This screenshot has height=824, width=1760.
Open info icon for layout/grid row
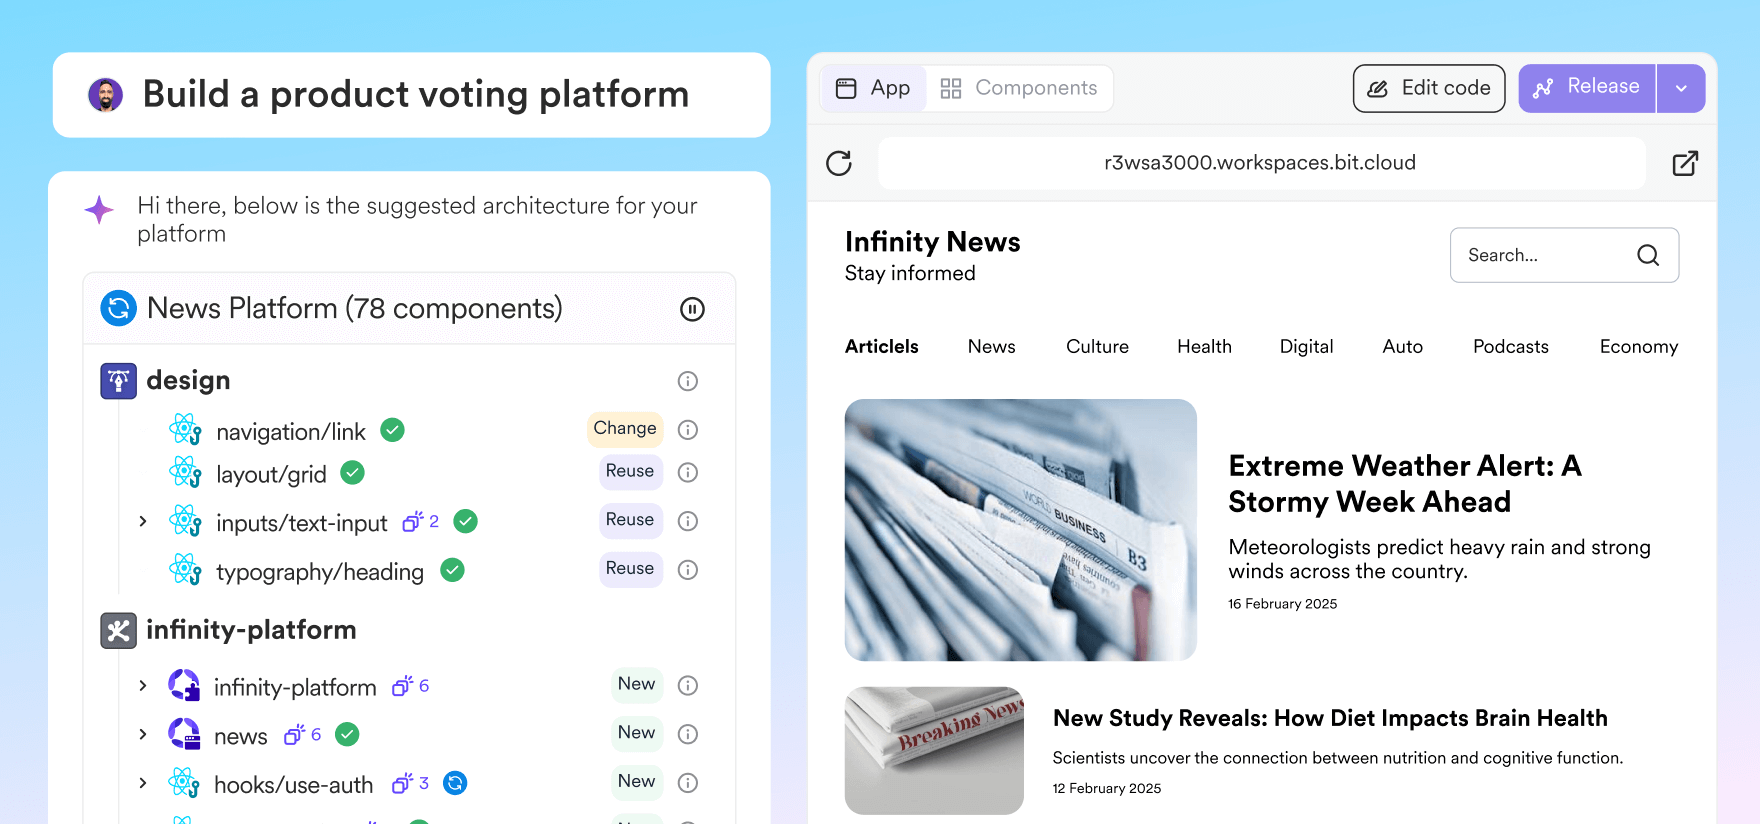[688, 472]
